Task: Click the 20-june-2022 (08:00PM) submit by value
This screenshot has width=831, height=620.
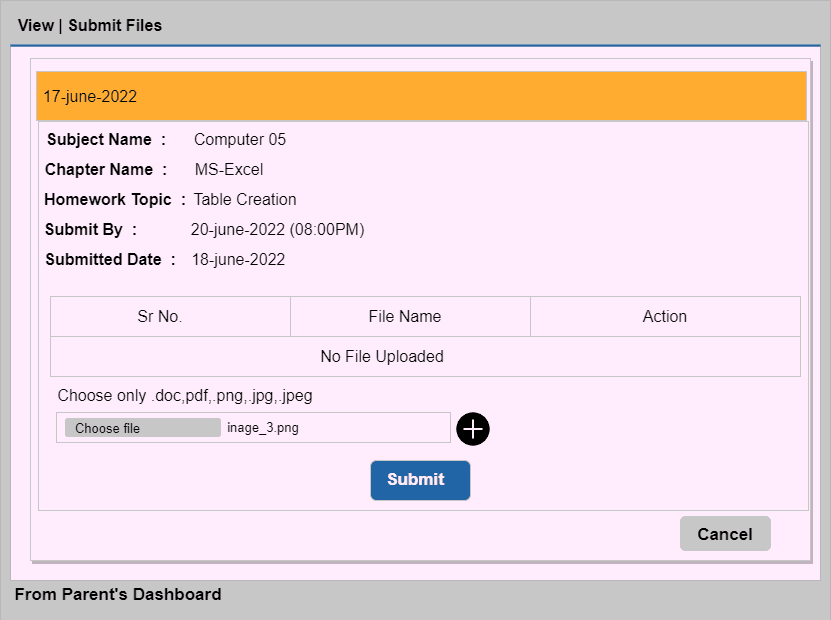Action: tap(278, 229)
